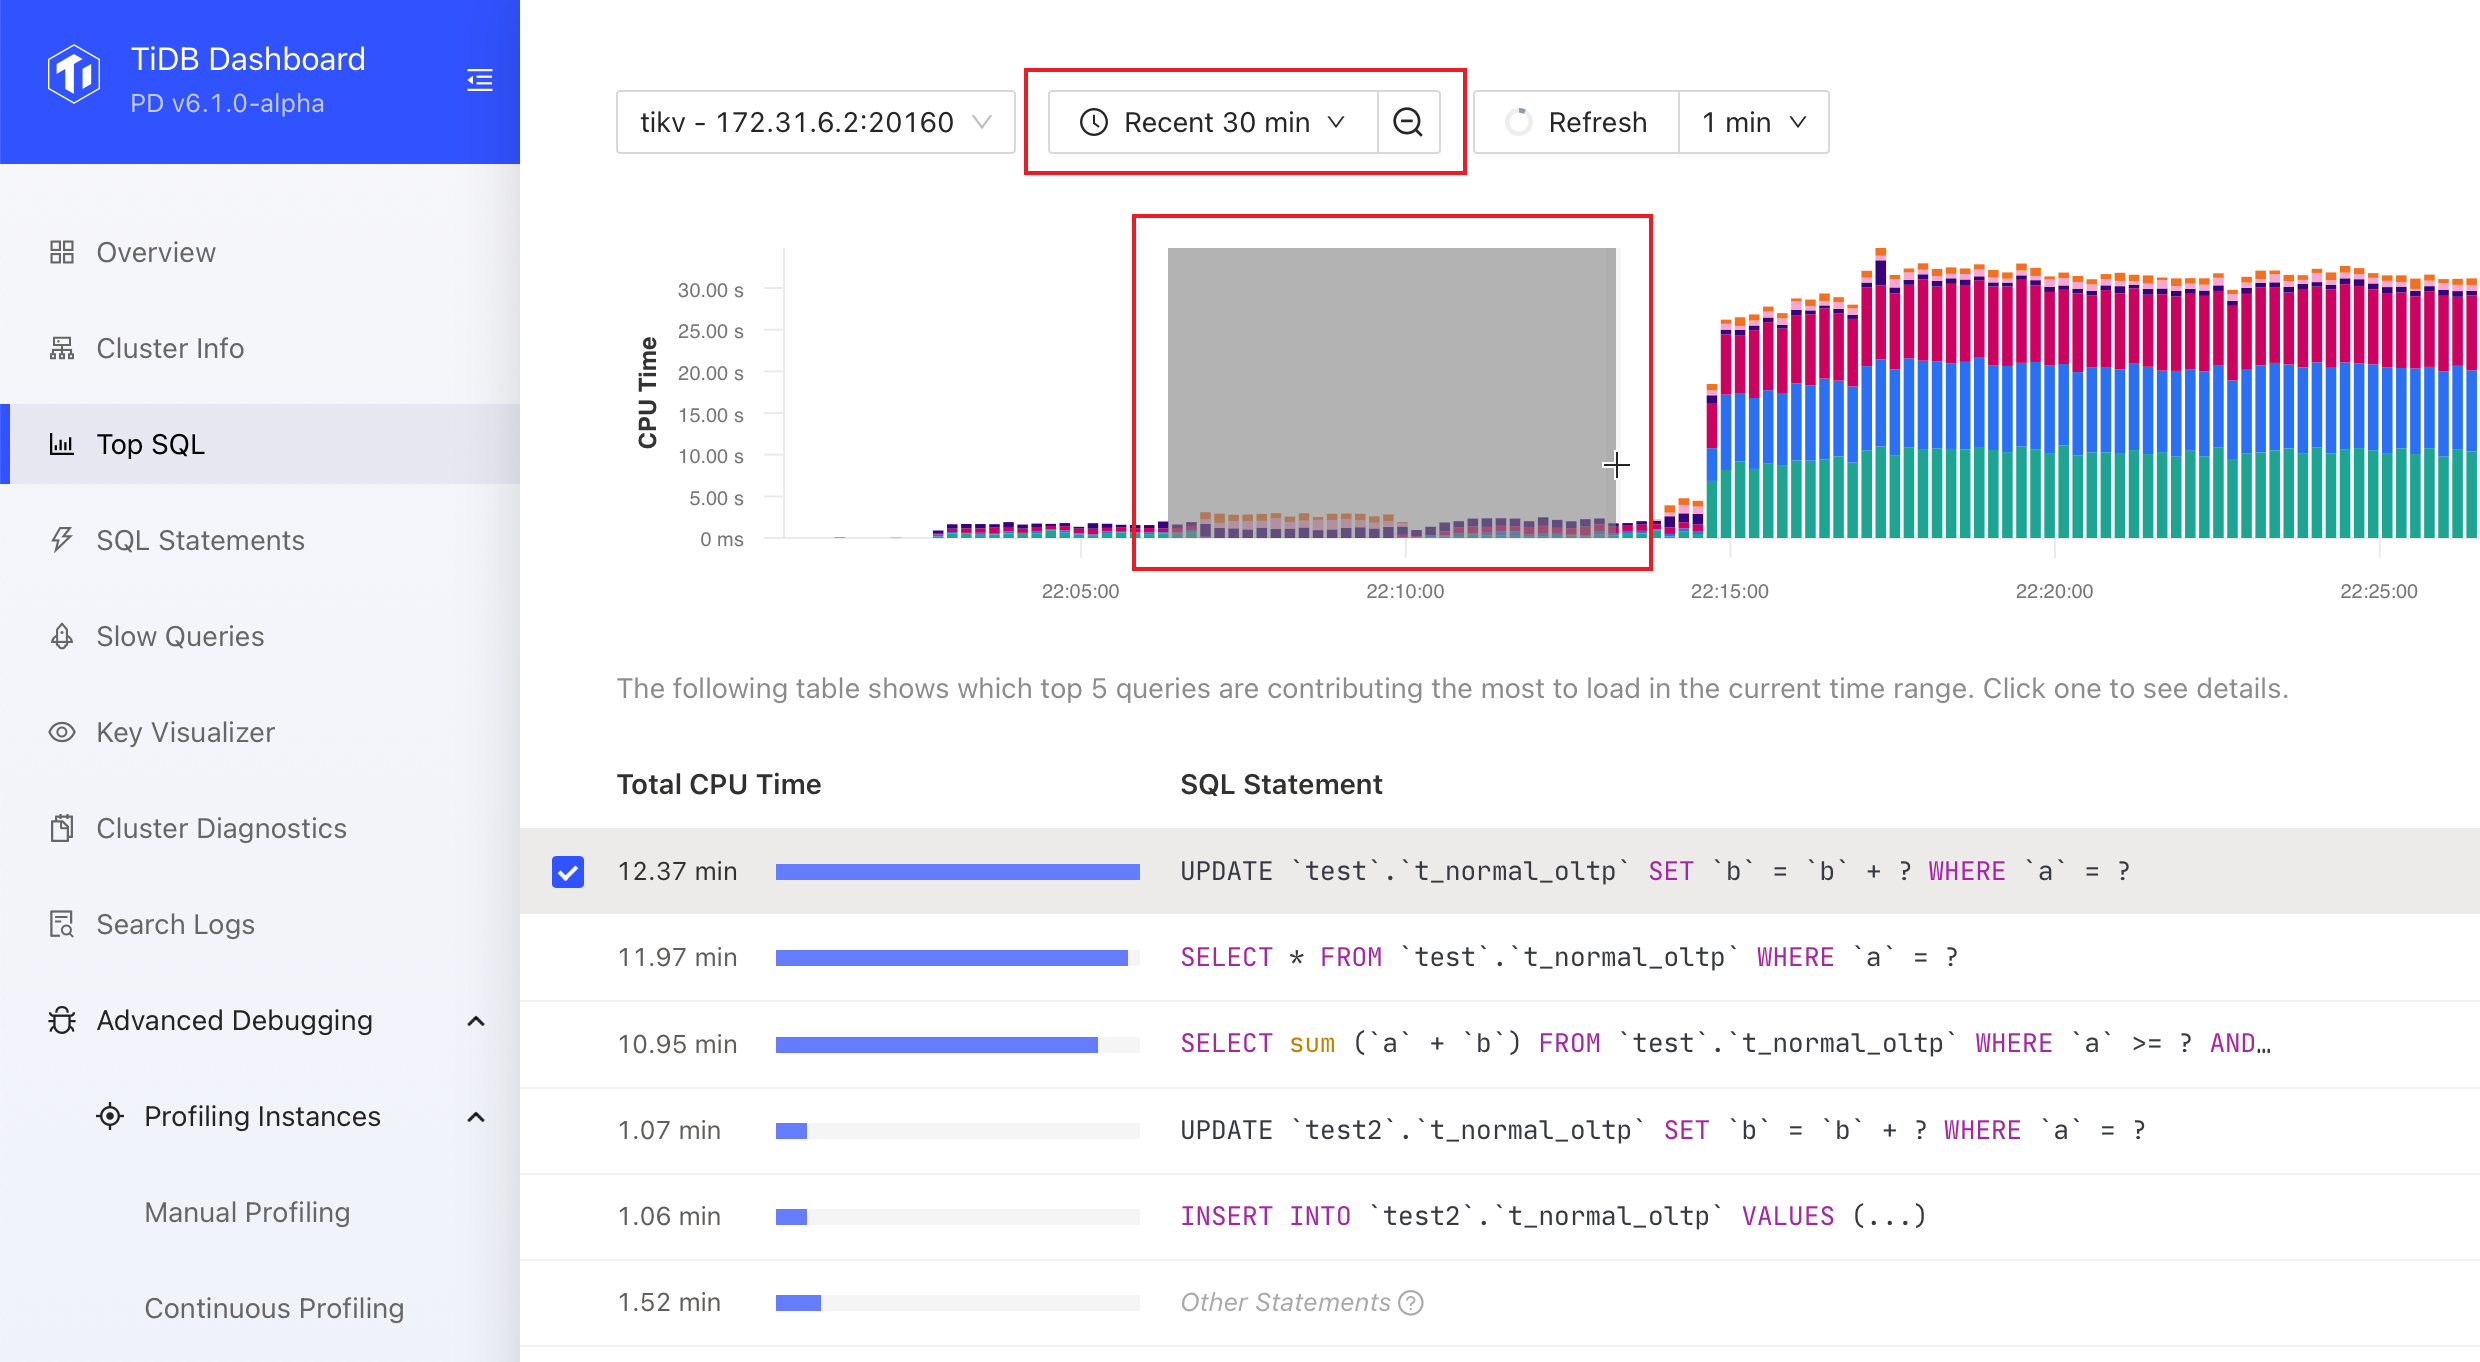Uncheck the UPDATE test.t_normal_oltp row checkbox

click(x=568, y=872)
